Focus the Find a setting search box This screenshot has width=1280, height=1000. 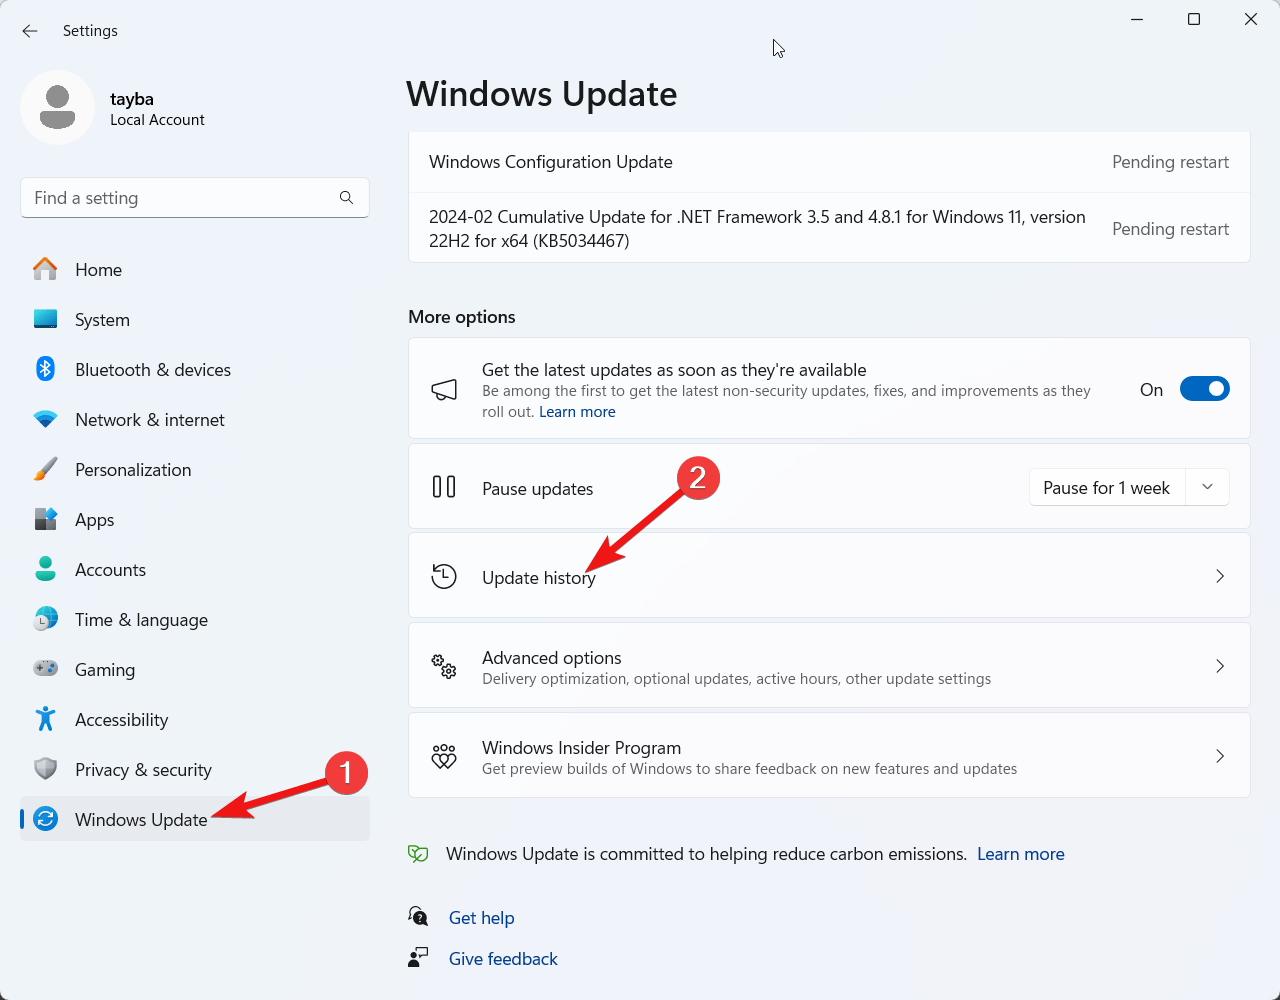click(180, 198)
